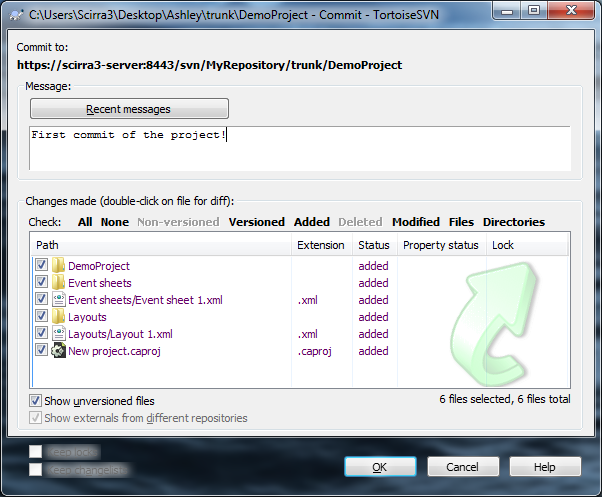Open the Recent messages list
The image size is (602, 497).
(129, 109)
